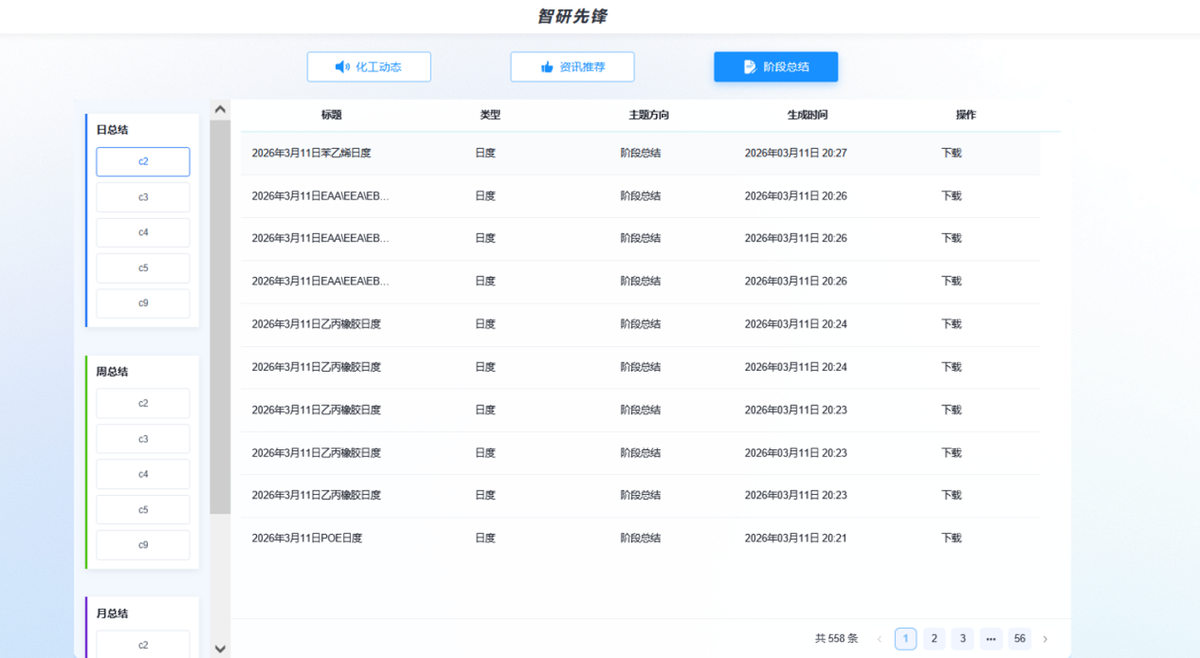Click the pagination ellipsis jump button
This screenshot has height=658, width=1200.
pyautogui.click(x=991, y=639)
